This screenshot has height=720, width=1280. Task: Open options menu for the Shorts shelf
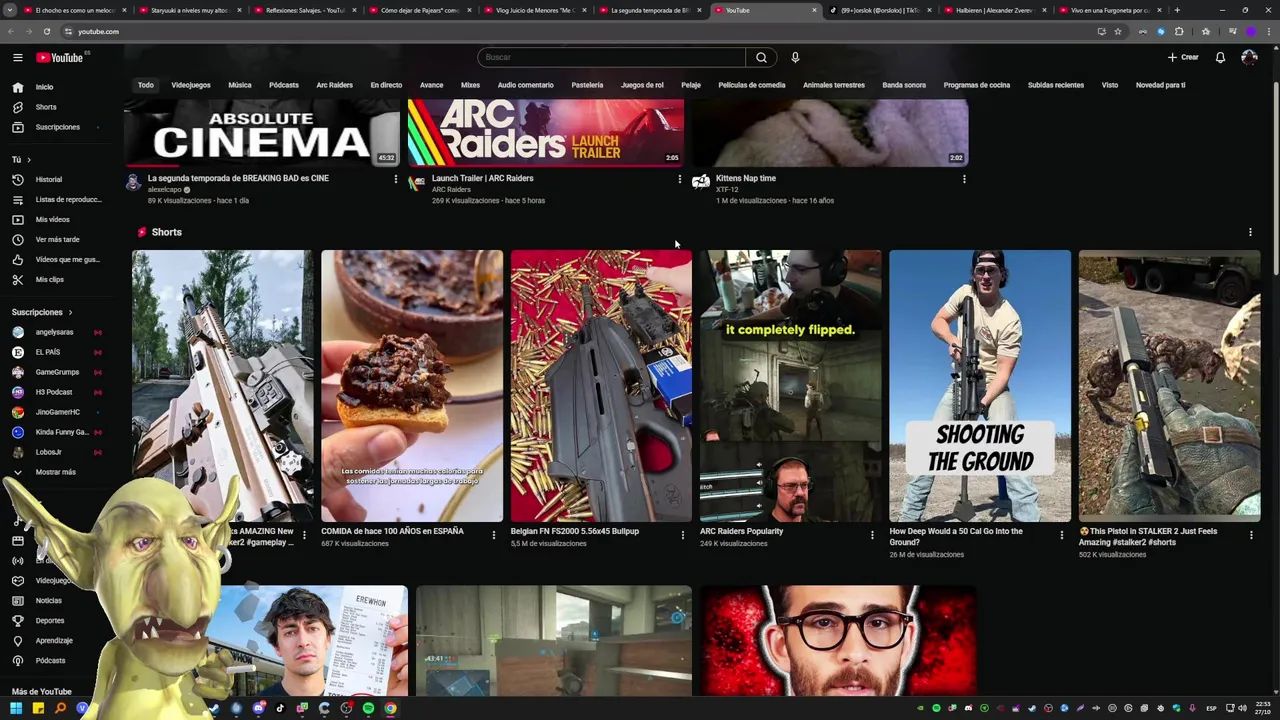tap(1250, 232)
